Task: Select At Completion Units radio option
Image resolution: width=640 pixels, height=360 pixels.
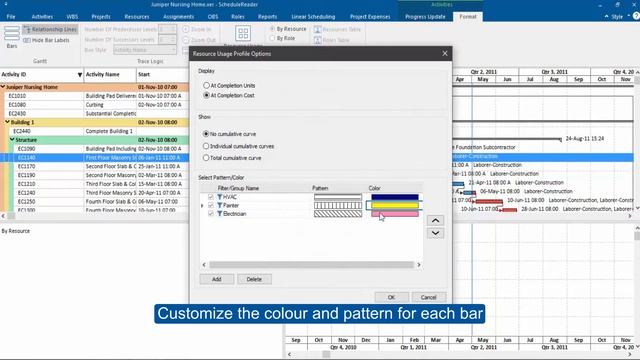Action: click(206, 85)
